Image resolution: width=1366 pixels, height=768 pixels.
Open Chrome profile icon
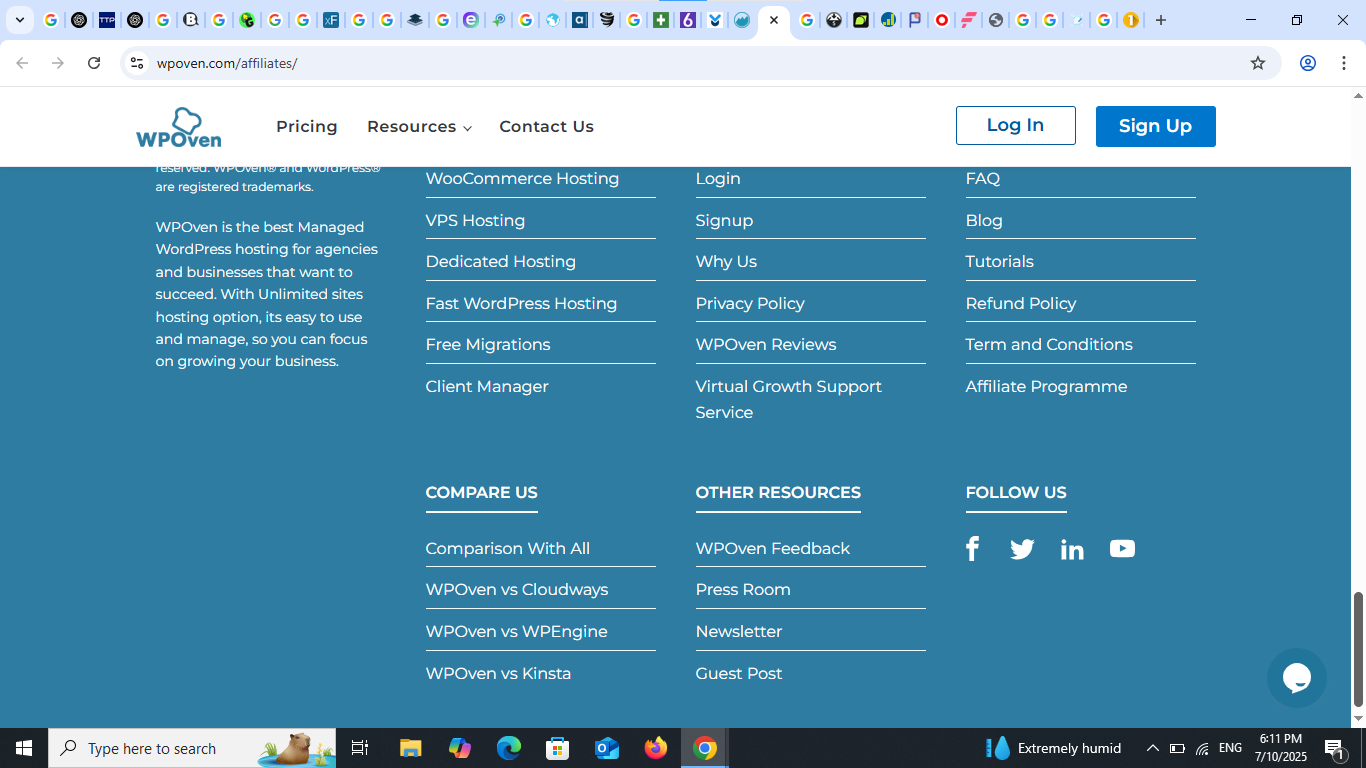1307,63
